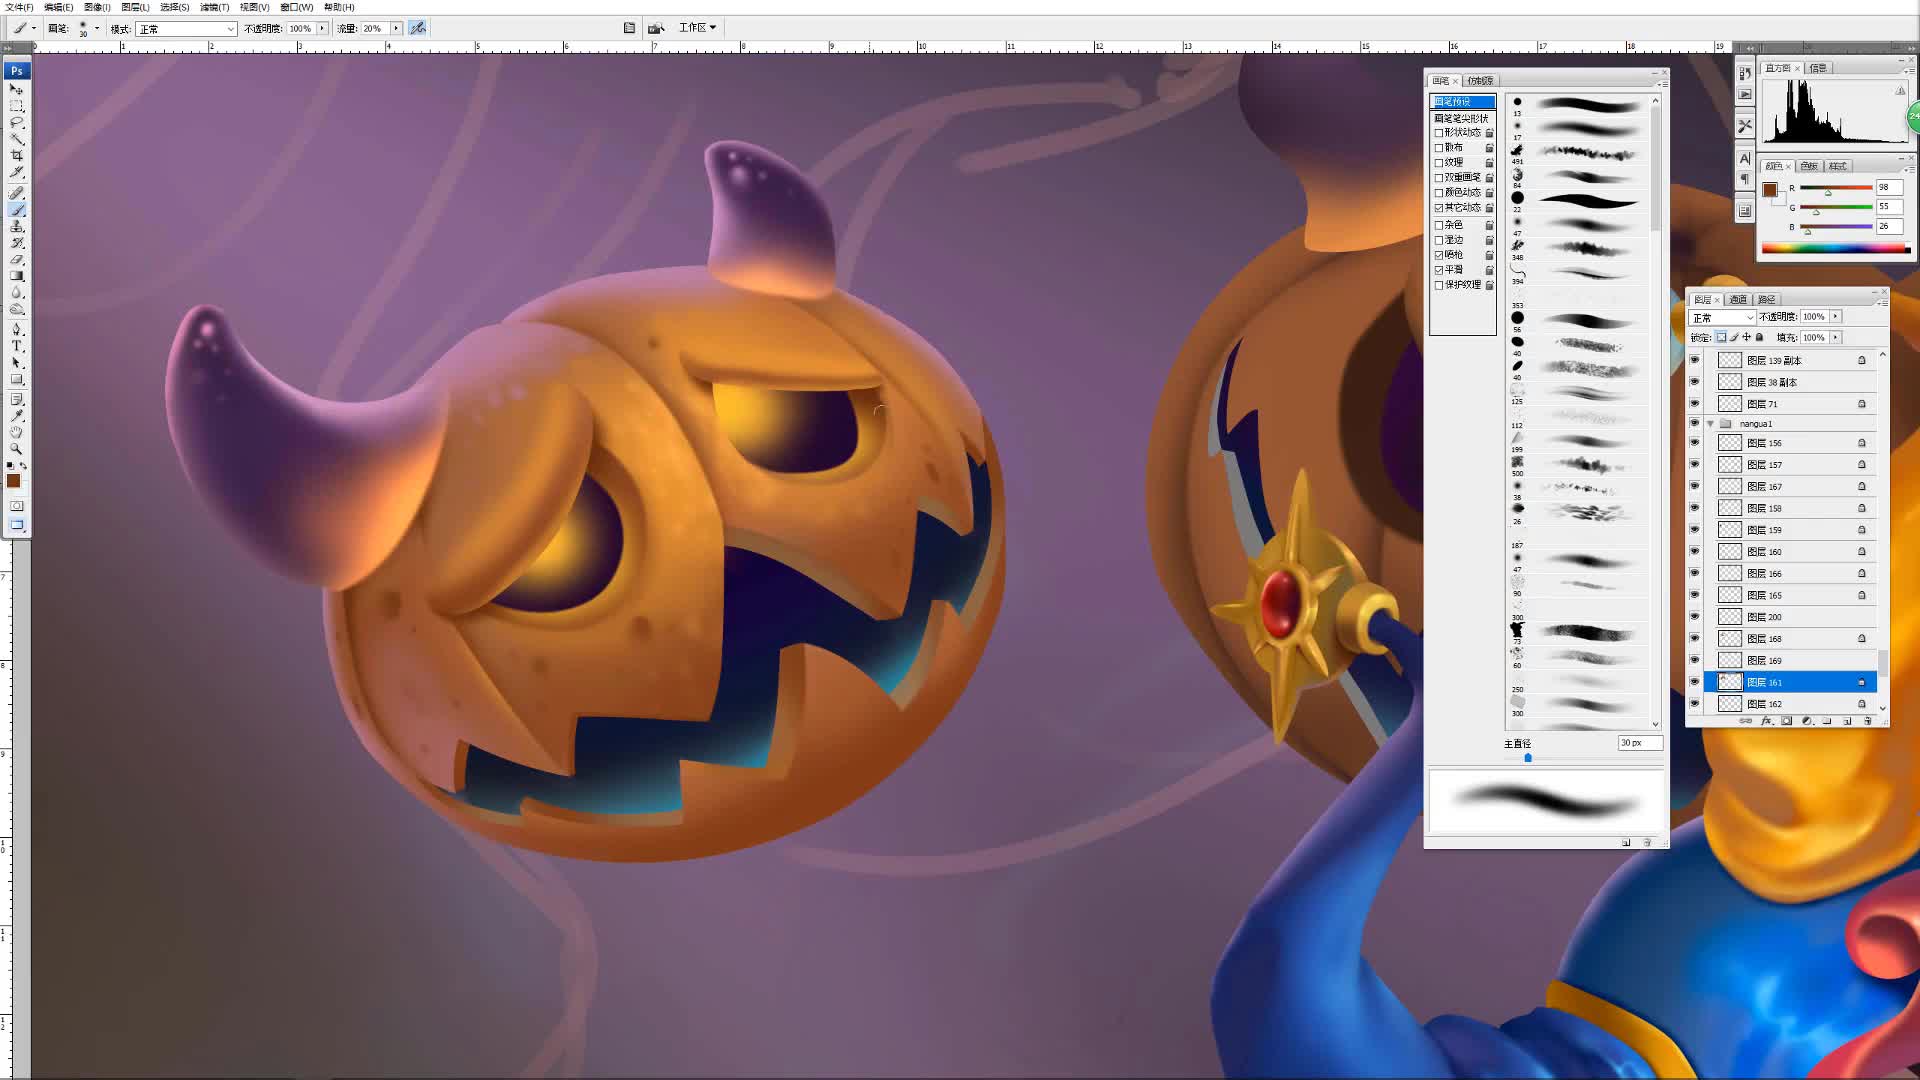Viewport: 1920px width, 1080px height.
Task: Select the Crop tool
Action: (x=16, y=156)
